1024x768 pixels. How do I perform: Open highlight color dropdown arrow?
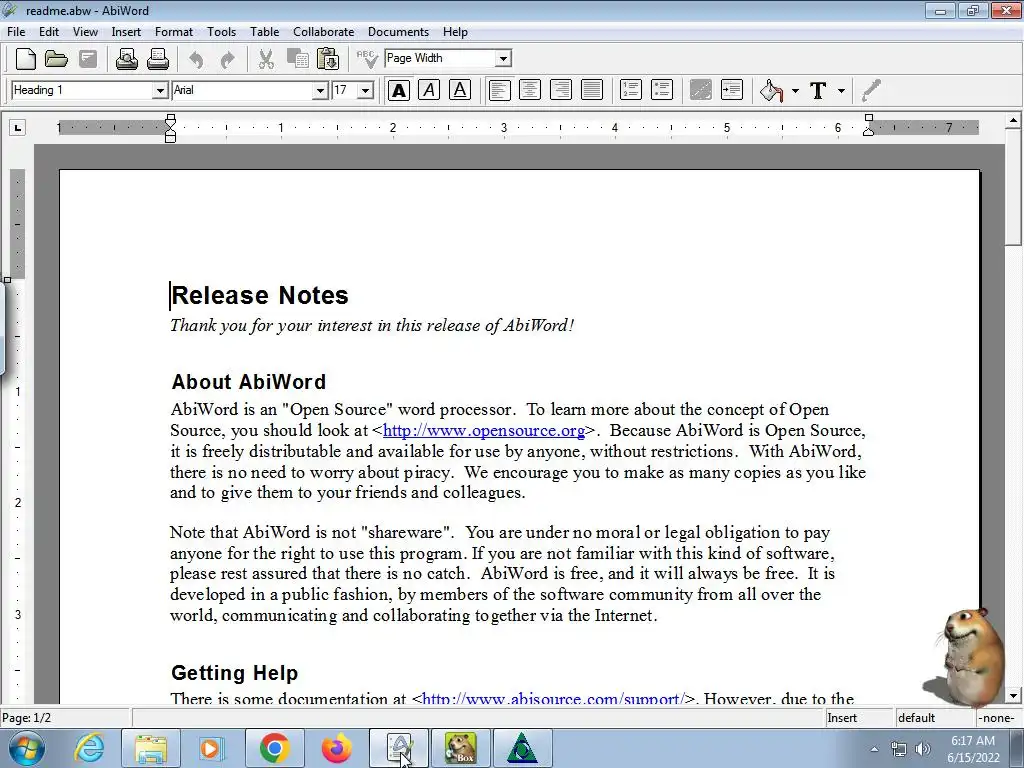[x=795, y=91]
